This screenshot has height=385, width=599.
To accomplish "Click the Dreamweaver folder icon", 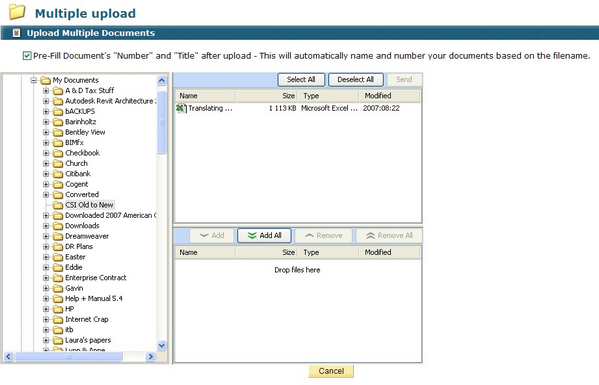I will [x=58, y=236].
